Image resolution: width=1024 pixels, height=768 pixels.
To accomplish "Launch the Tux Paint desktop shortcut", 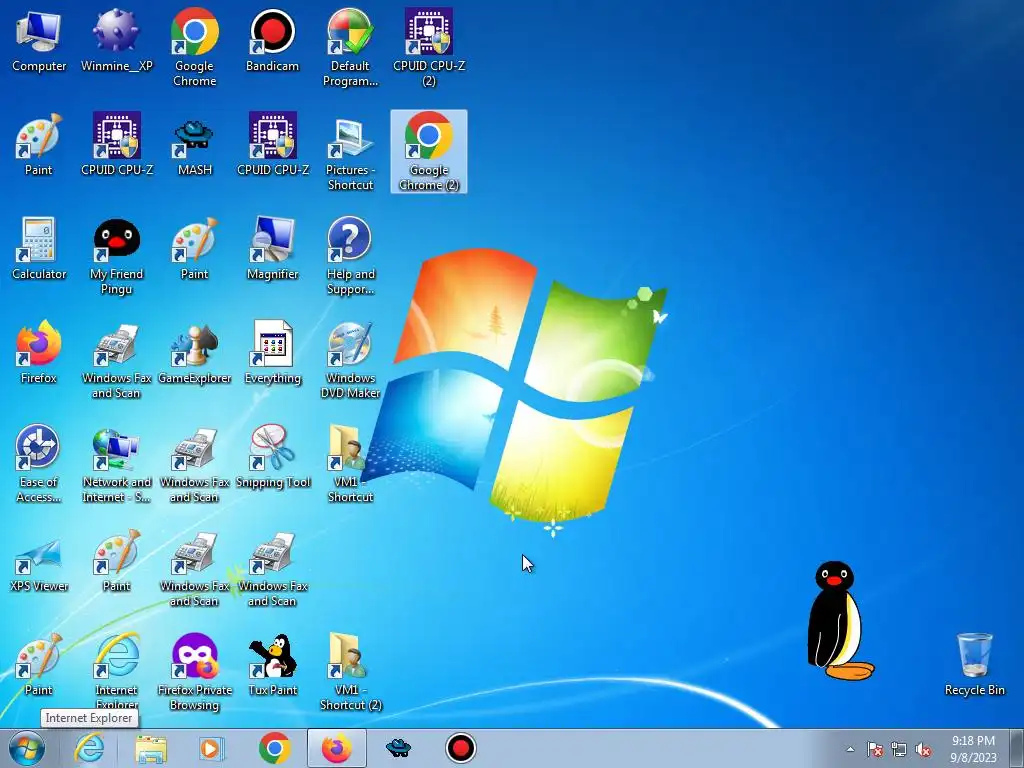I will coord(272,664).
